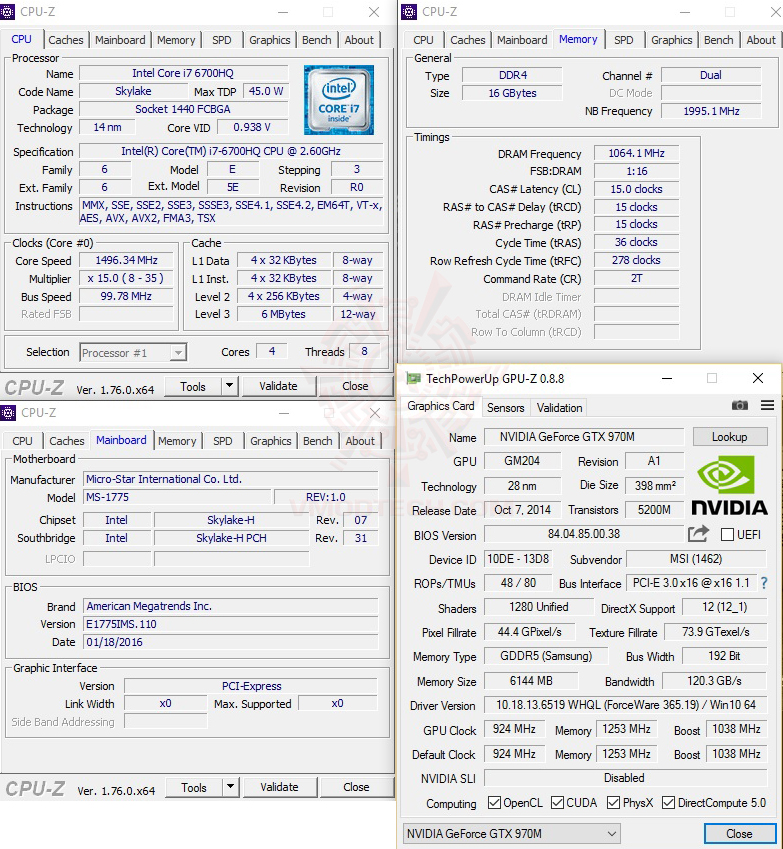
Task: Capture GPU-Z screenshot with camera icon
Action: (740, 406)
